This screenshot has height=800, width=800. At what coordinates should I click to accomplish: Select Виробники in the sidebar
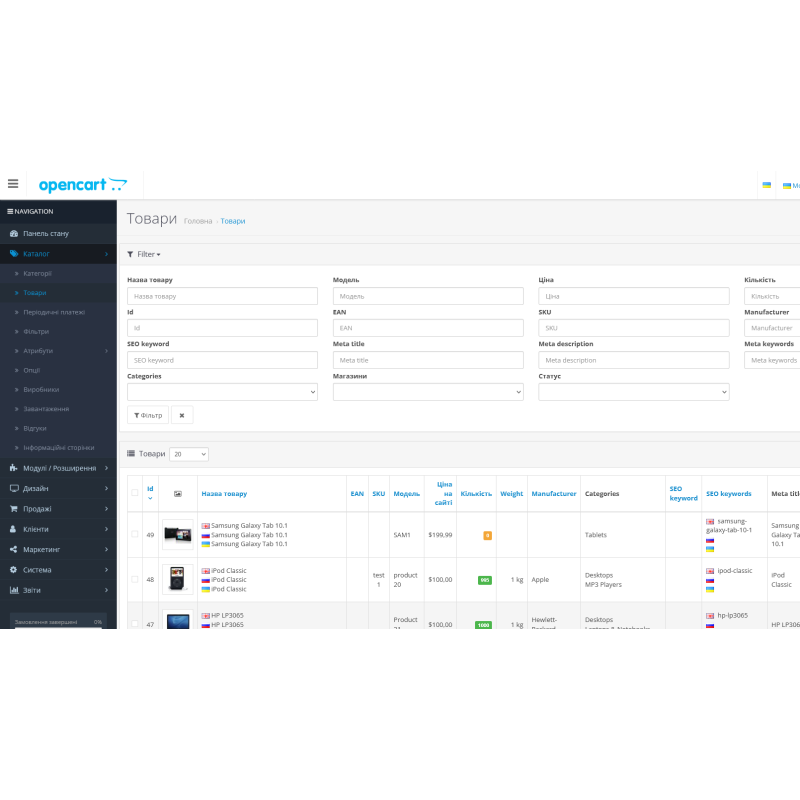41,389
